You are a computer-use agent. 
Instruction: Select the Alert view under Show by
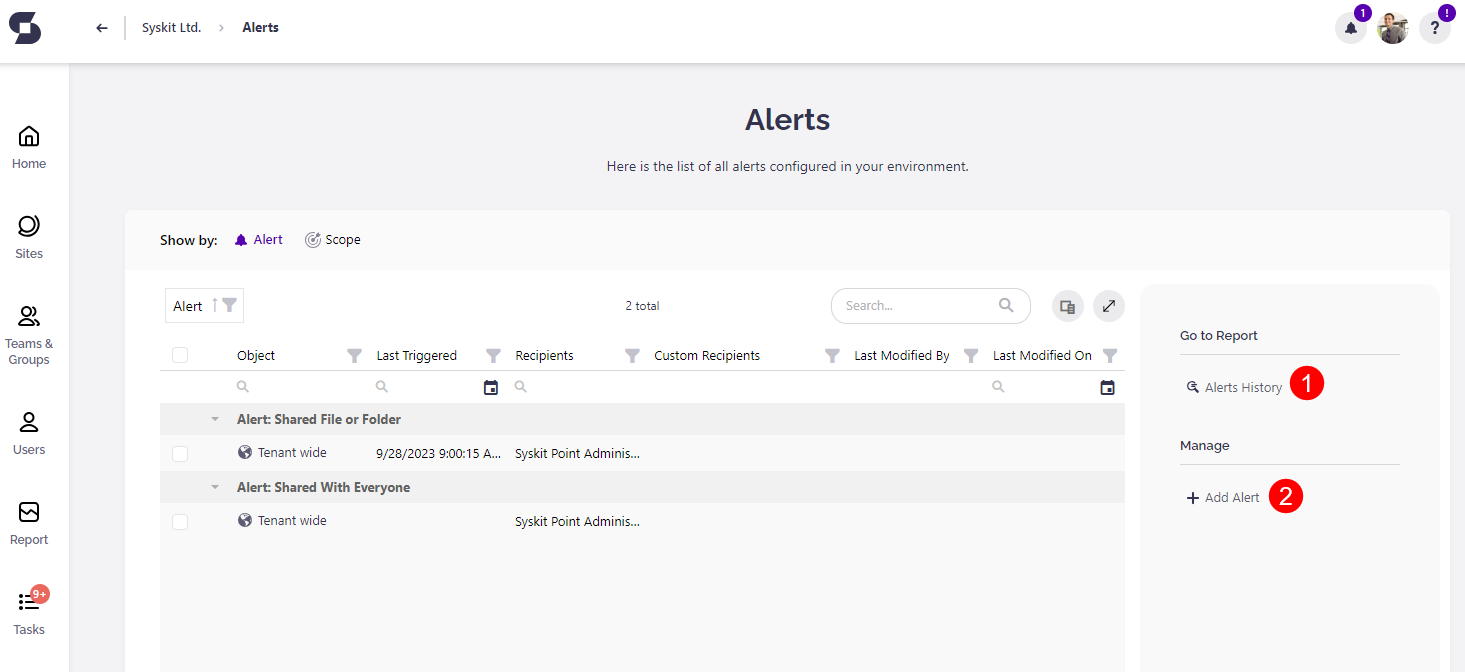pos(258,239)
